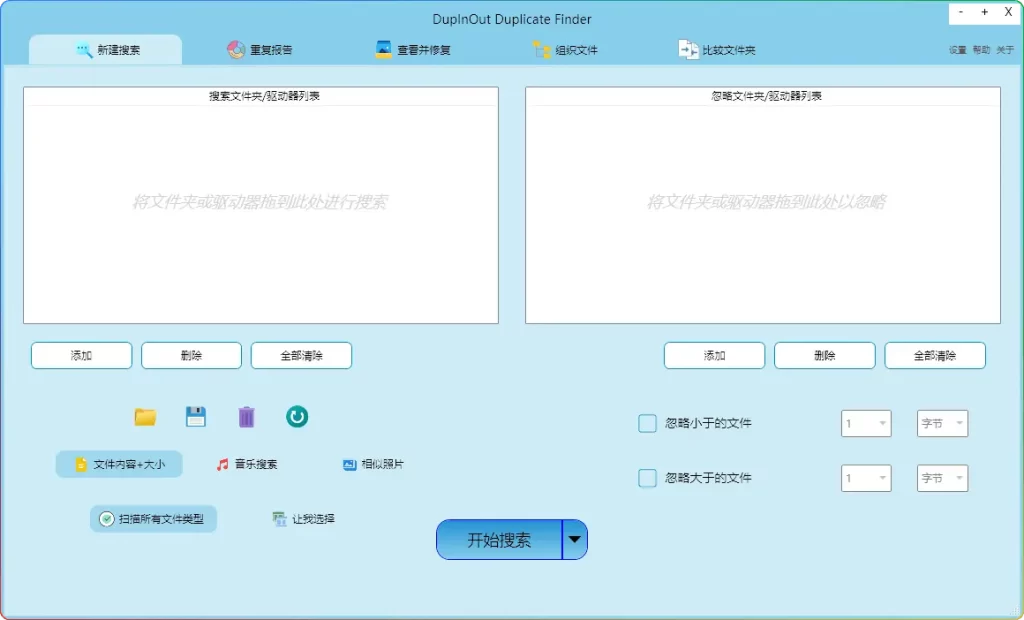Click the purple trash can icon
The height and width of the screenshot is (620, 1024).
tap(246, 417)
